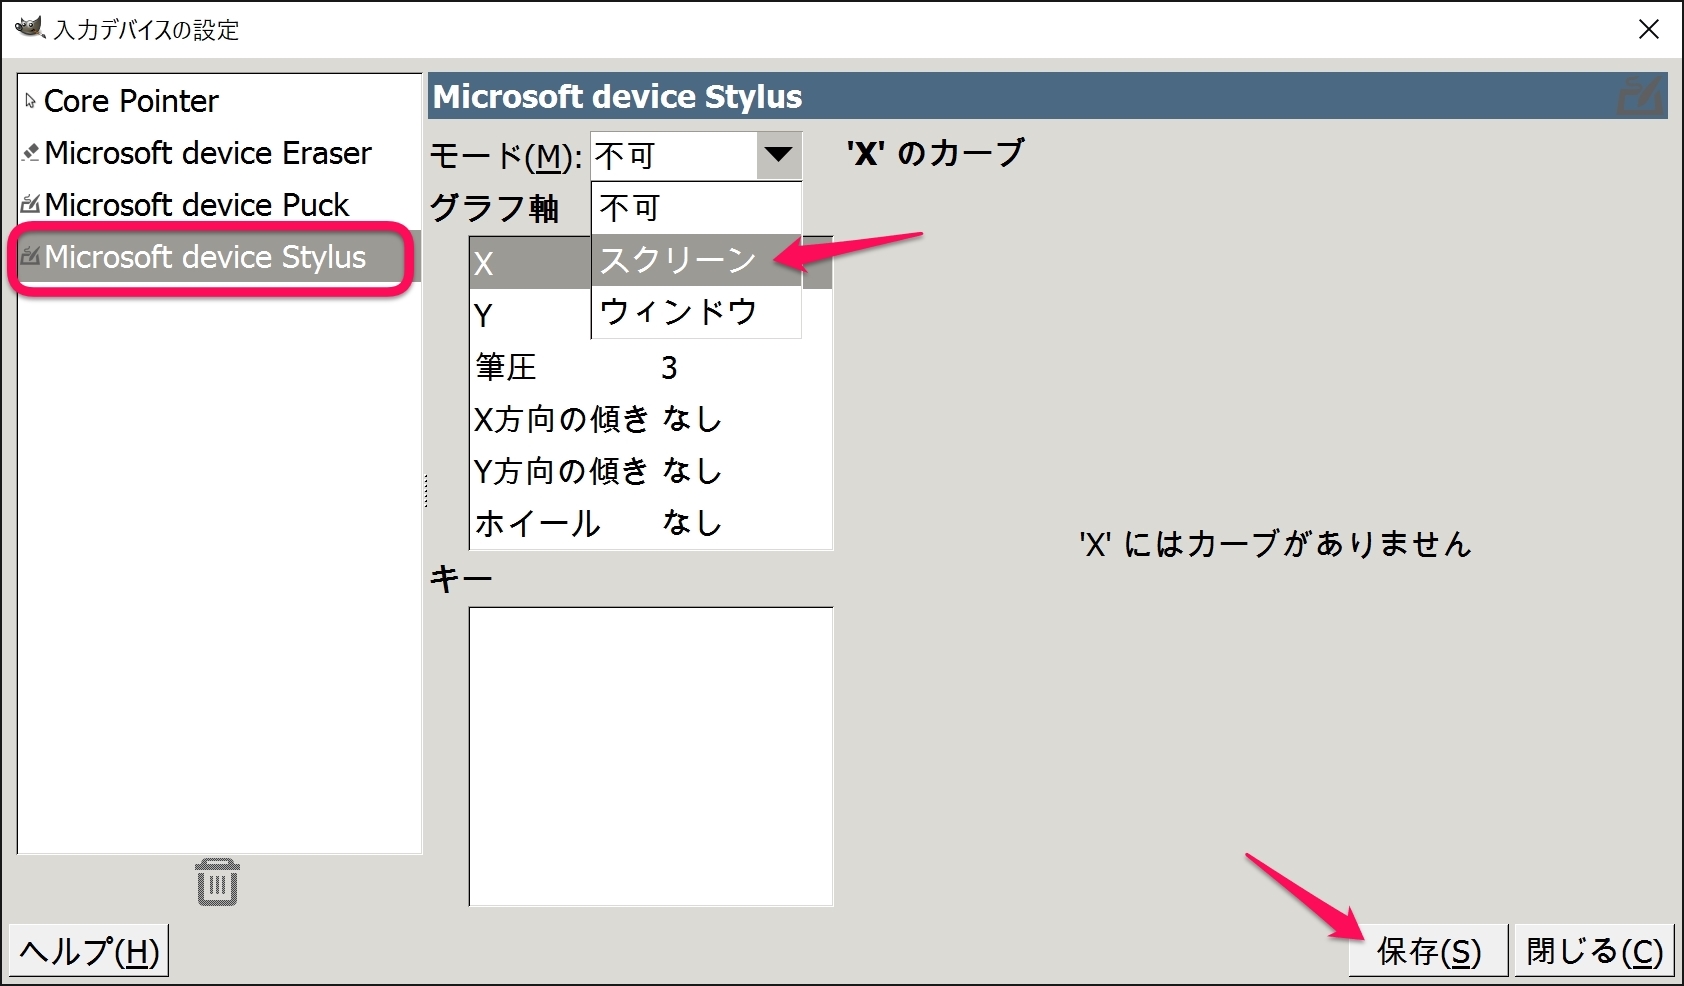Click the tablet icon beside Microsoft device Puck
The width and height of the screenshot is (1684, 986).
[30, 204]
